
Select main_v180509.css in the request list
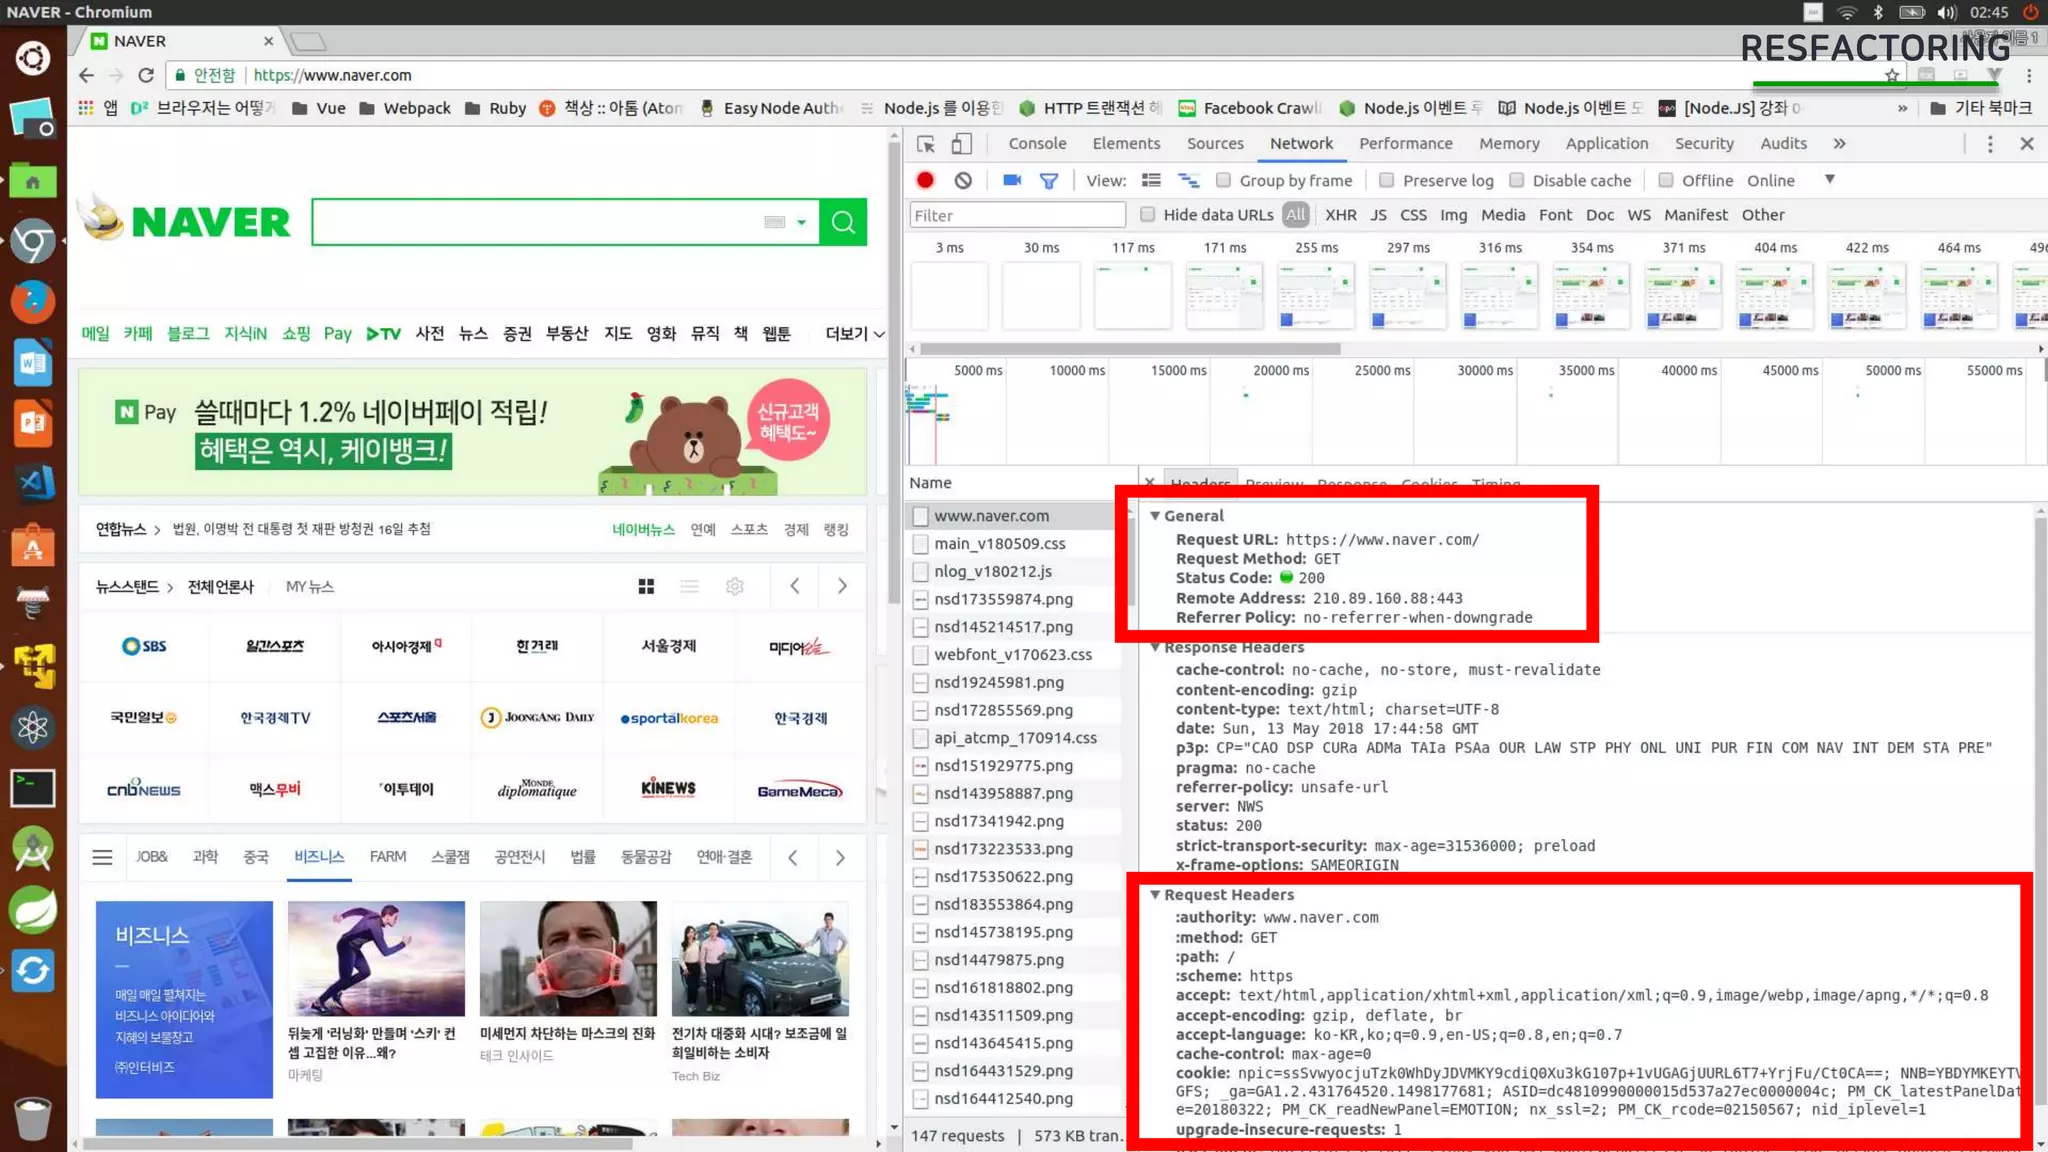click(999, 543)
